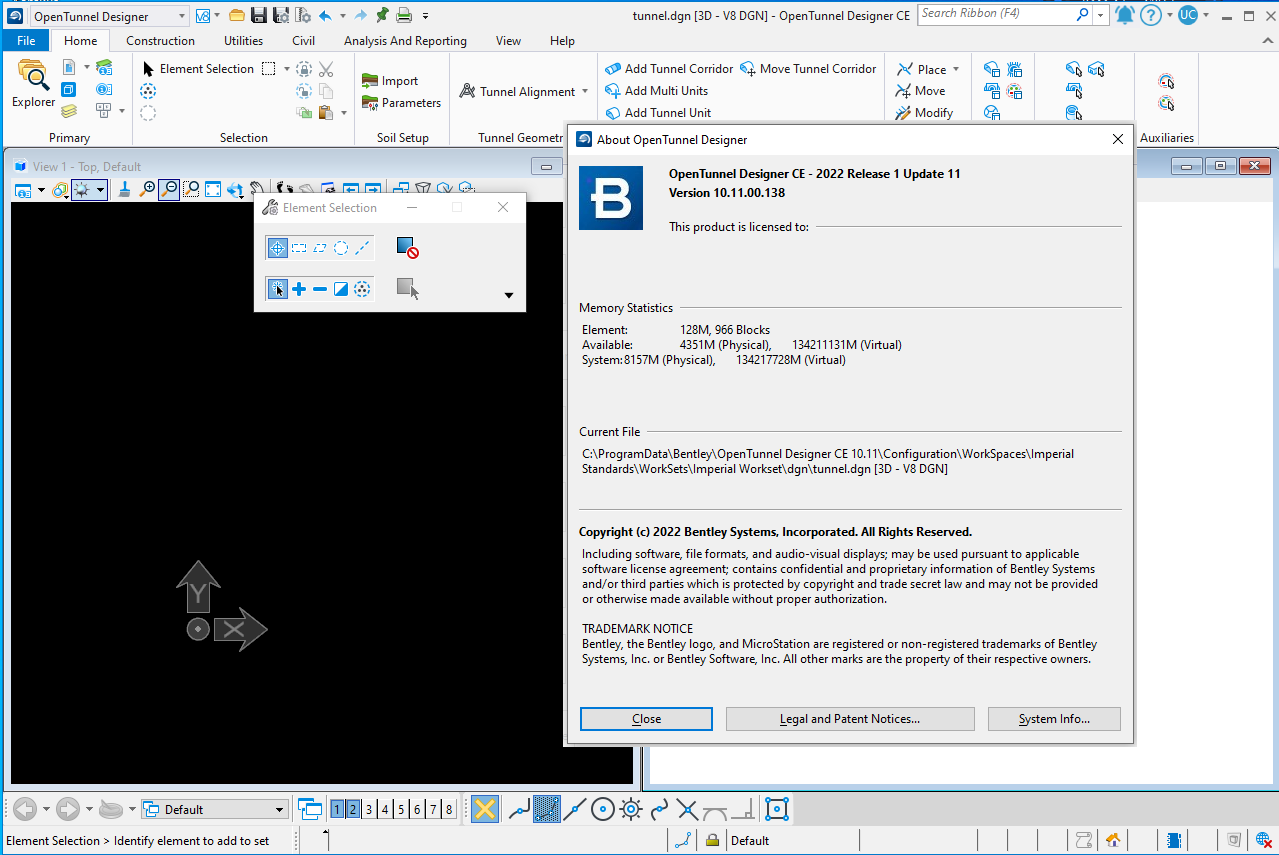Open the quick access toolbar customize arrow

(x=426, y=16)
